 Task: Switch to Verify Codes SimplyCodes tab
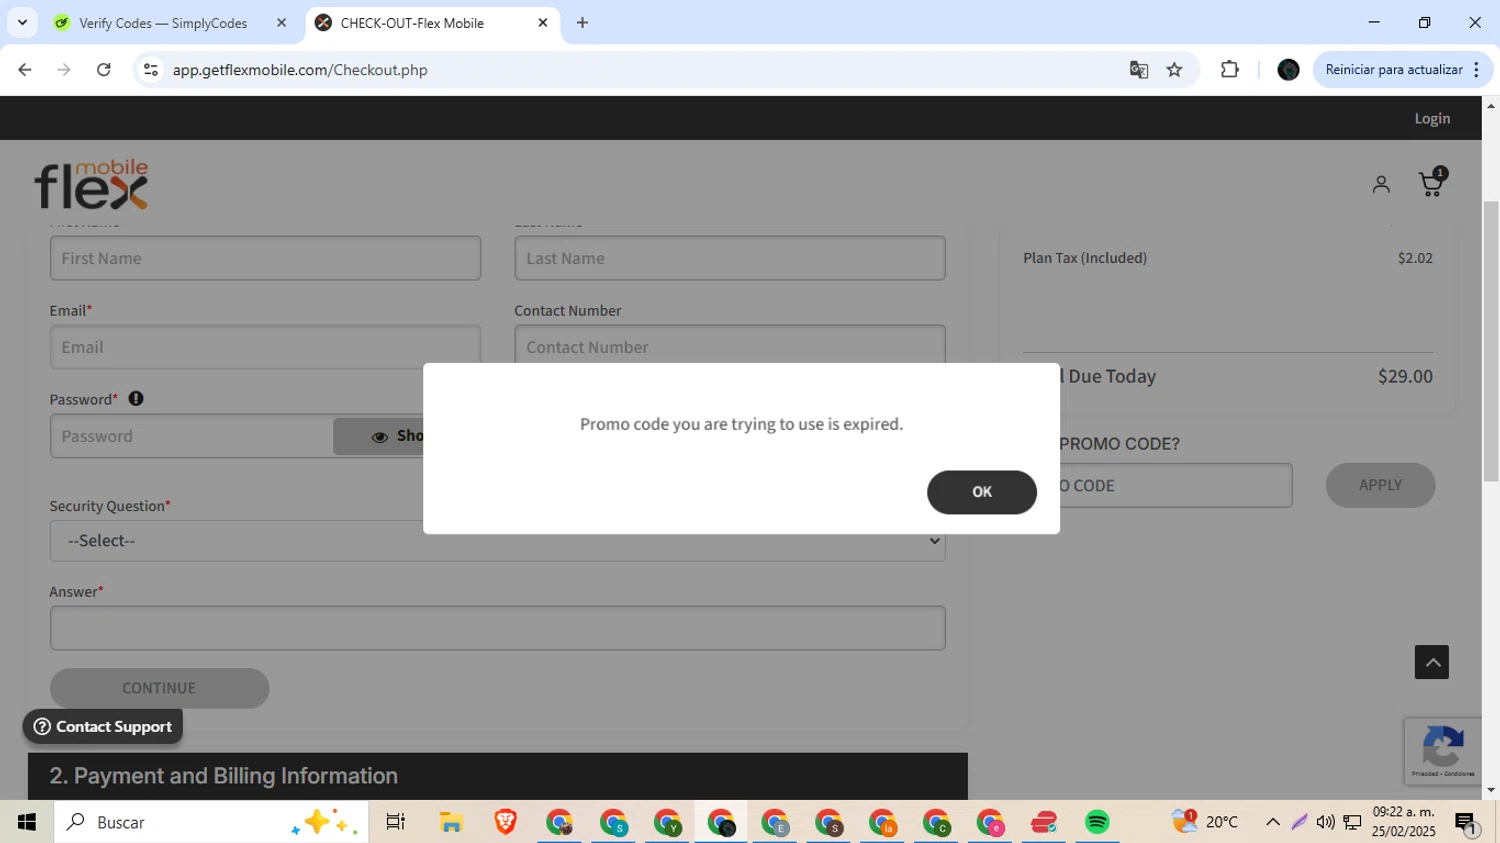(162, 23)
